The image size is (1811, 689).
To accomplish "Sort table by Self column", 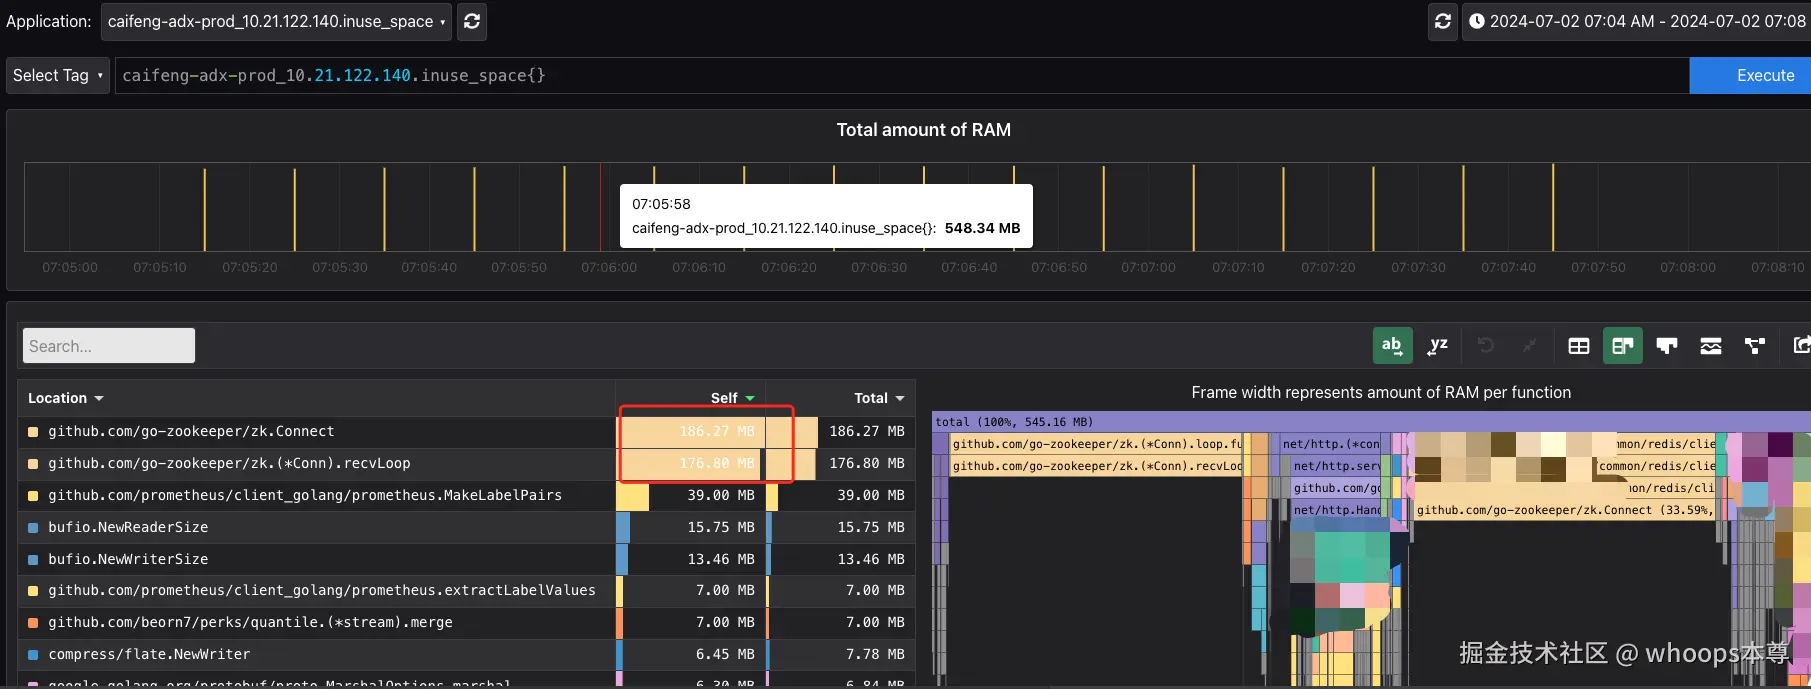I will tap(732, 398).
